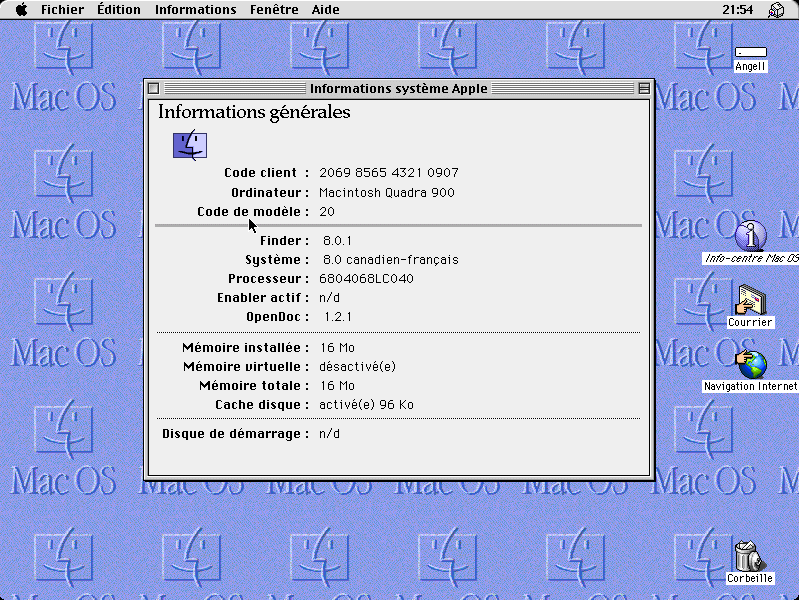
Task: Open the Apple menu
Action: click(x=20, y=10)
